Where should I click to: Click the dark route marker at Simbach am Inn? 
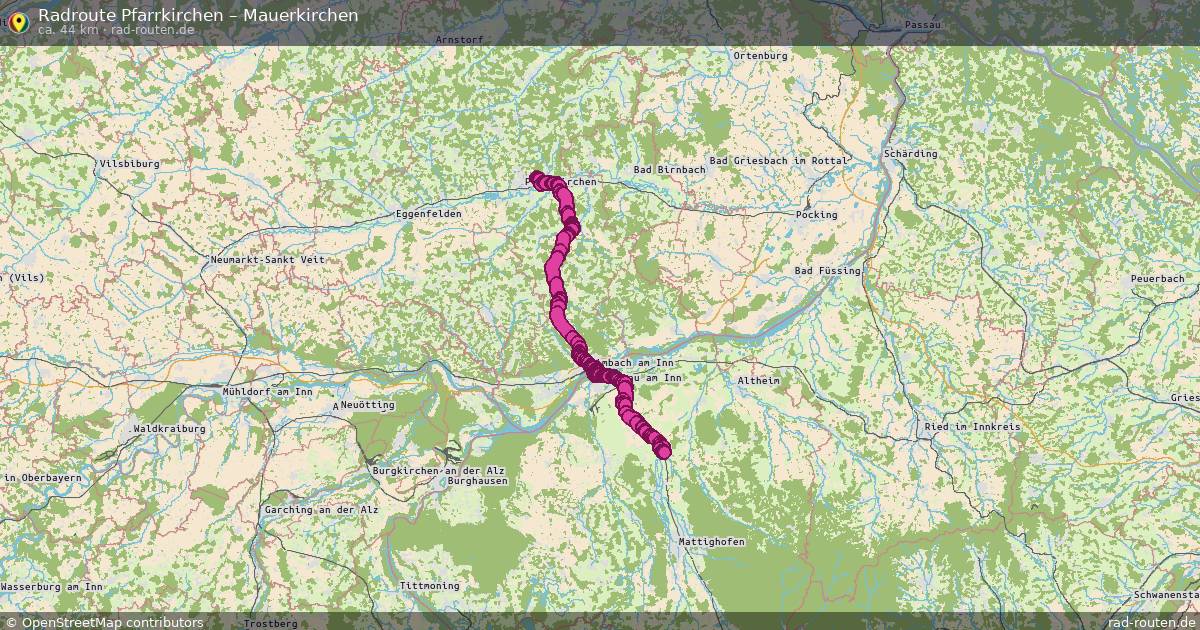[x=595, y=372]
